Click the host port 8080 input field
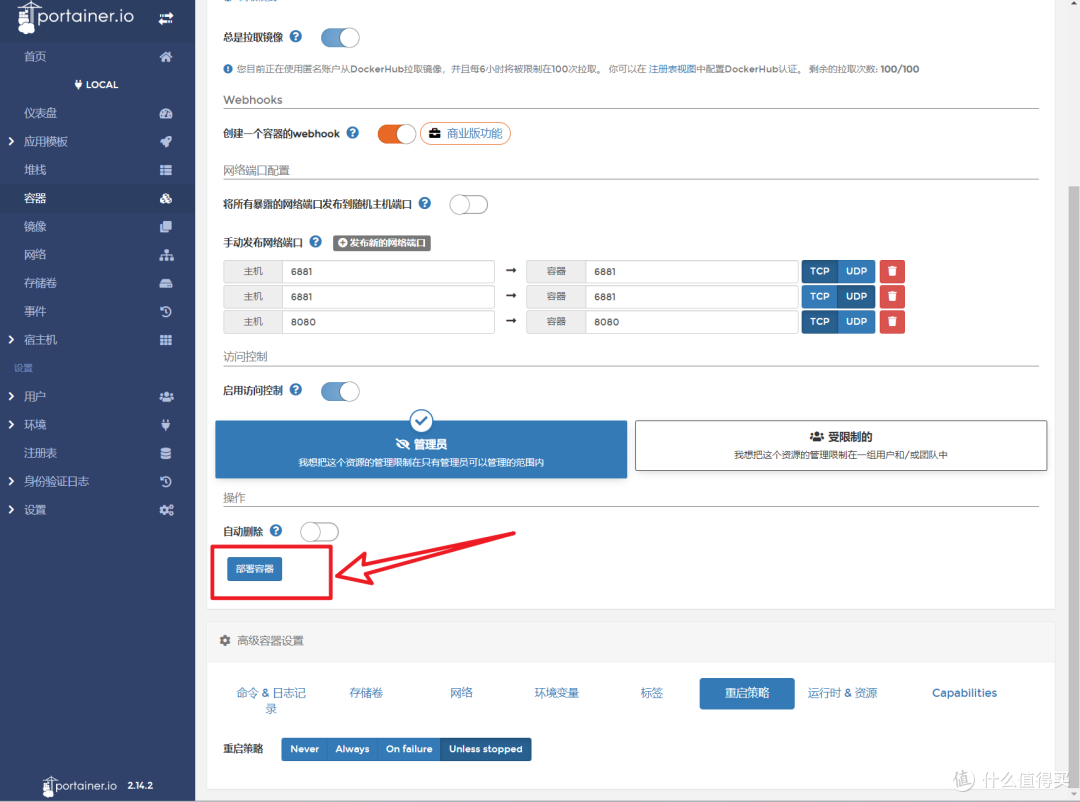1080x802 pixels. click(x=388, y=321)
